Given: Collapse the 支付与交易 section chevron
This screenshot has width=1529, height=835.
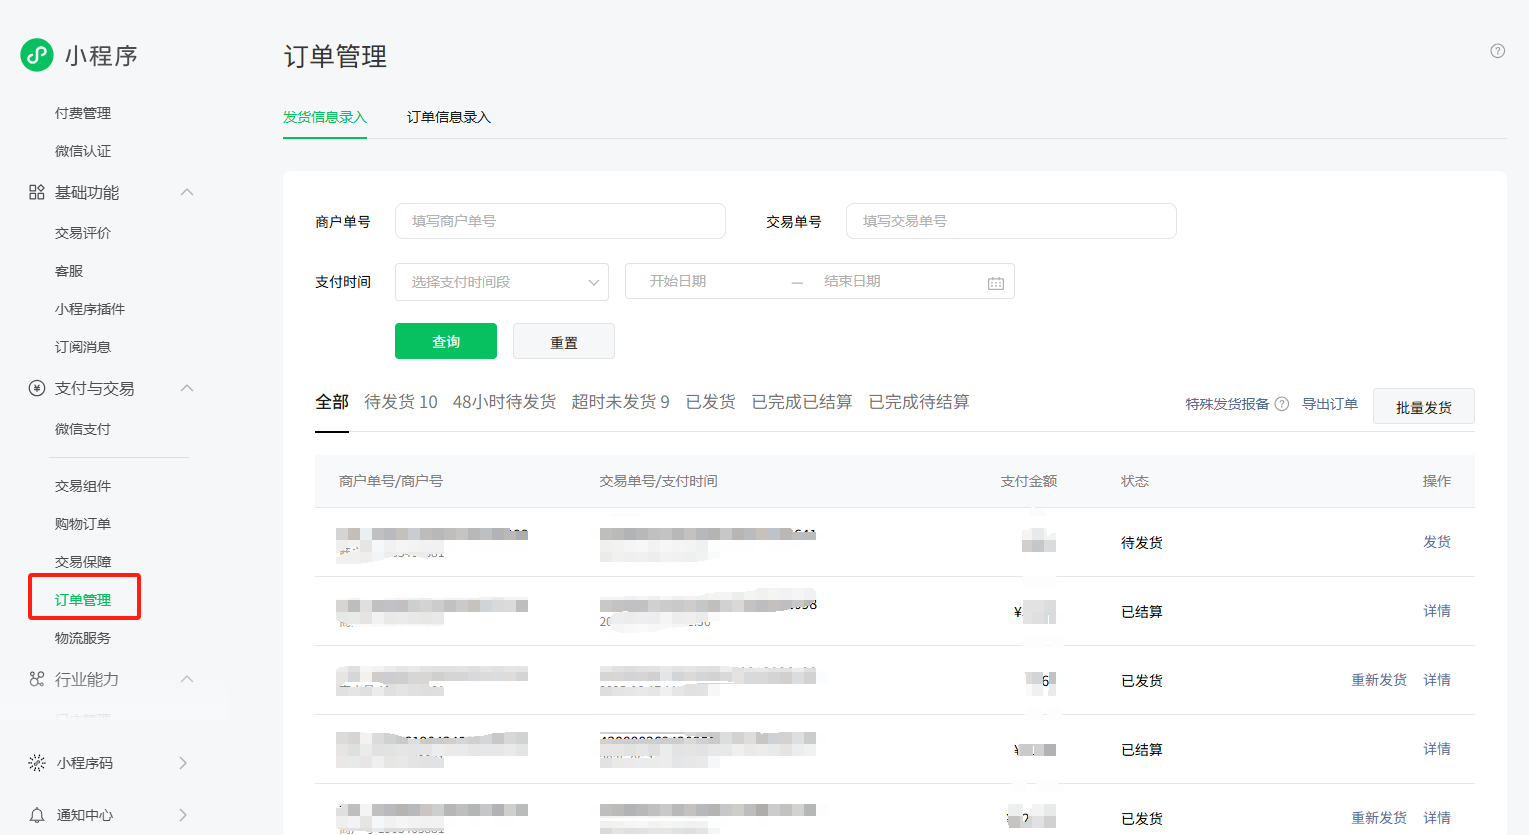Looking at the screenshot, I should point(187,388).
